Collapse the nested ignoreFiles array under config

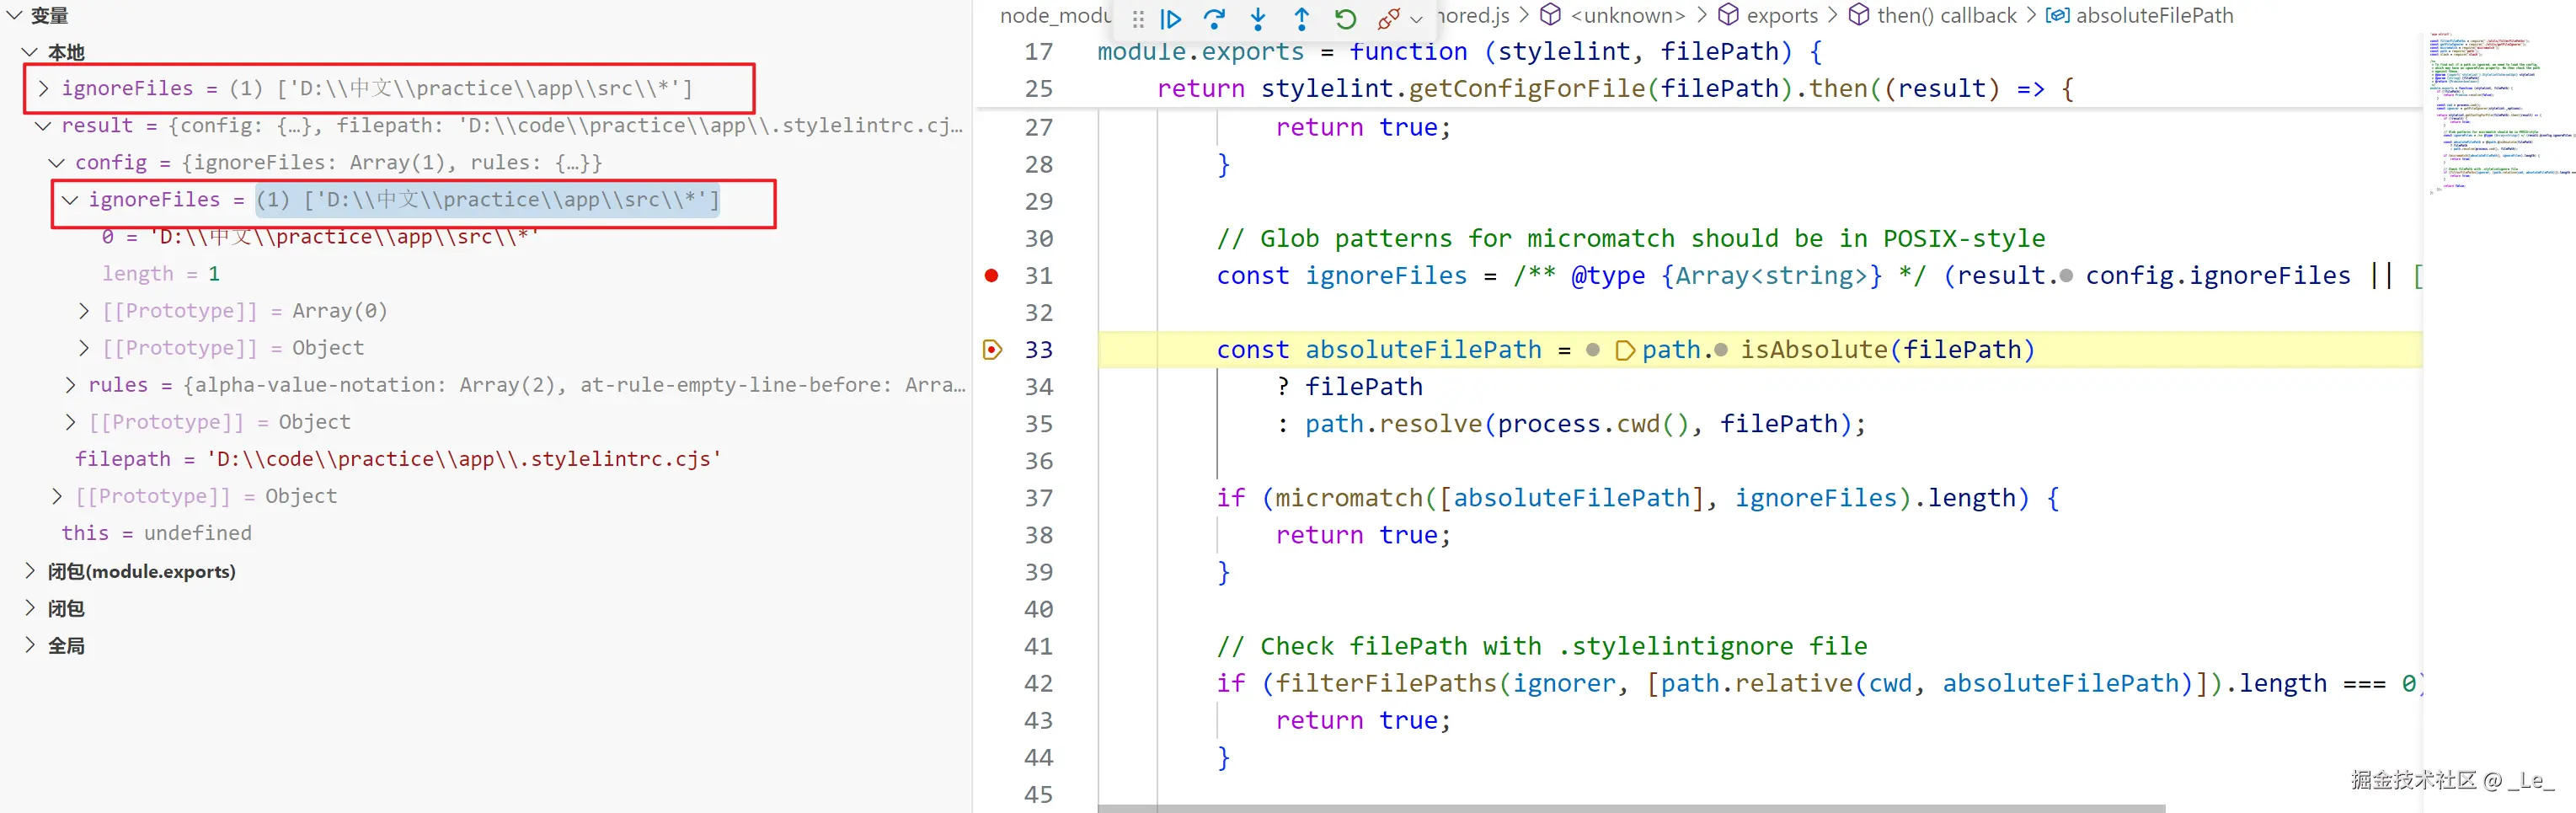70,199
